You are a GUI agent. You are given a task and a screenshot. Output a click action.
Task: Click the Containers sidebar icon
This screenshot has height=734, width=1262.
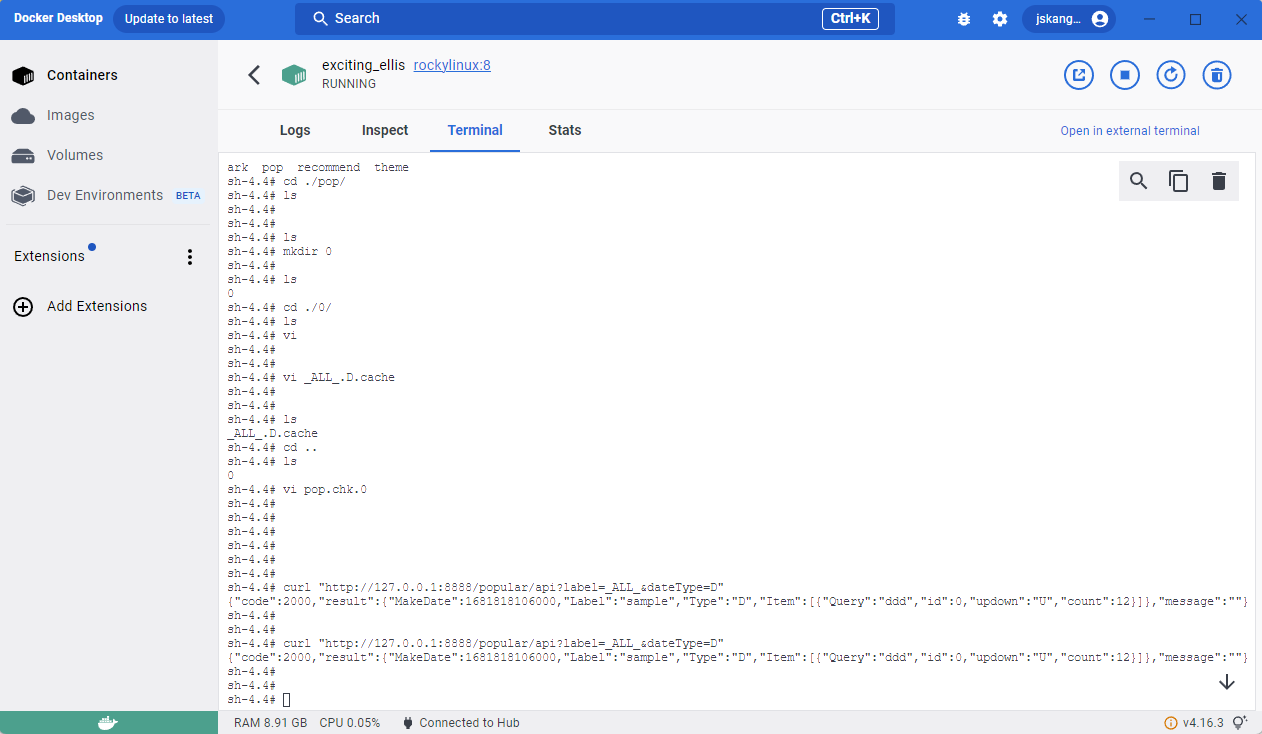pyautogui.click(x=23, y=76)
